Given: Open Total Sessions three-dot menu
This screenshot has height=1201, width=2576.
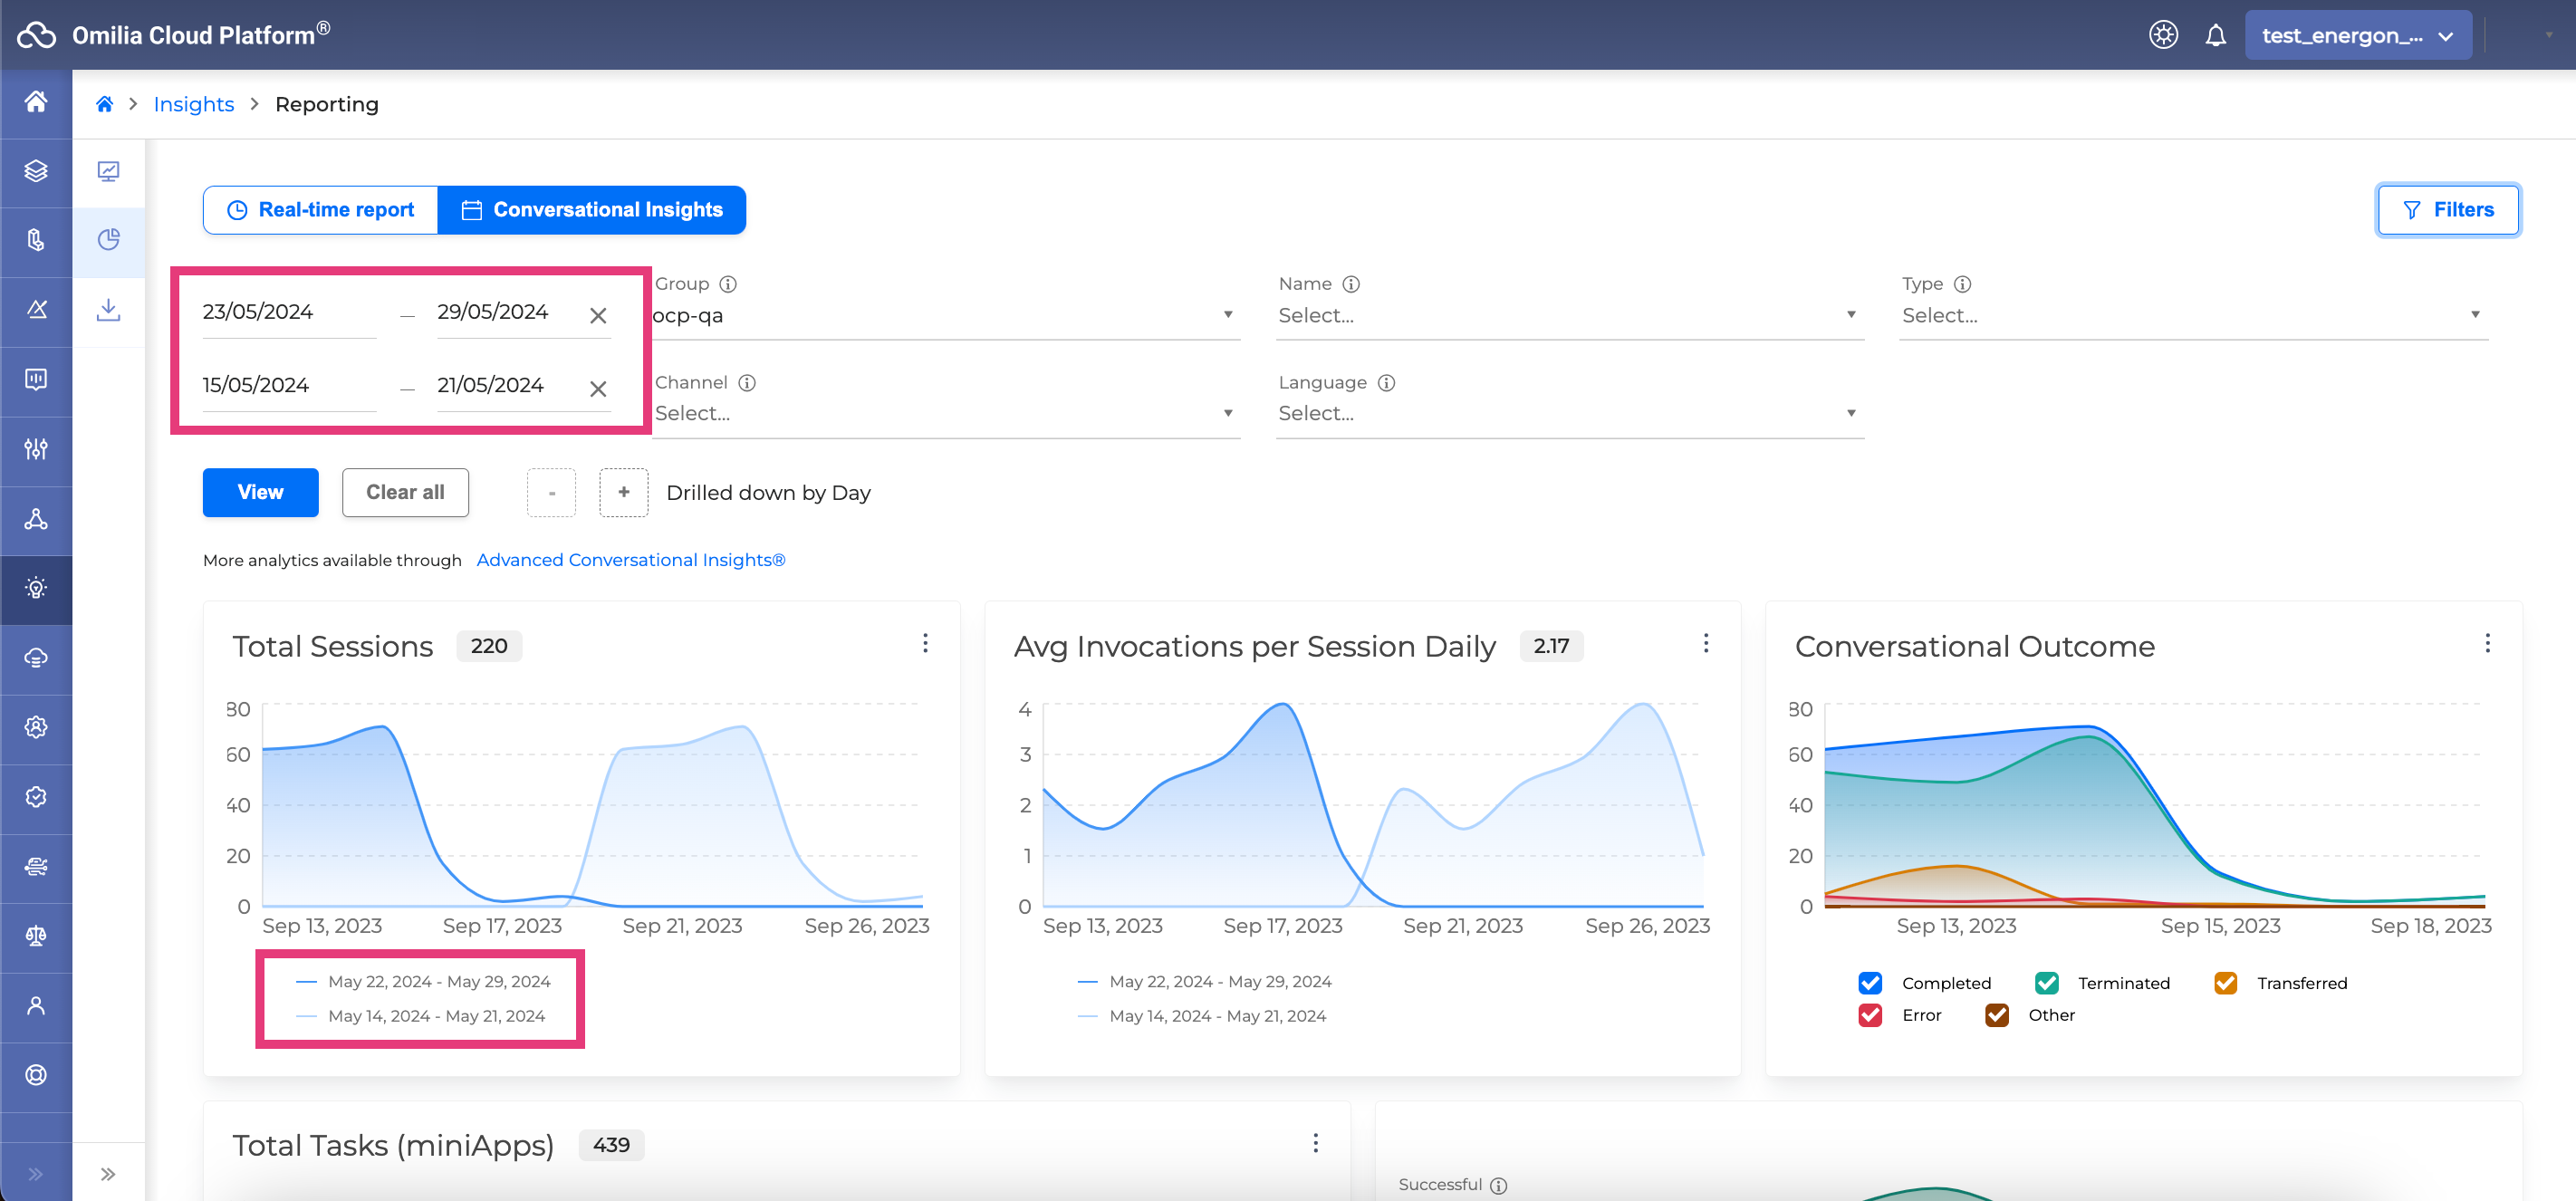Looking at the screenshot, I should click(925, 643).
